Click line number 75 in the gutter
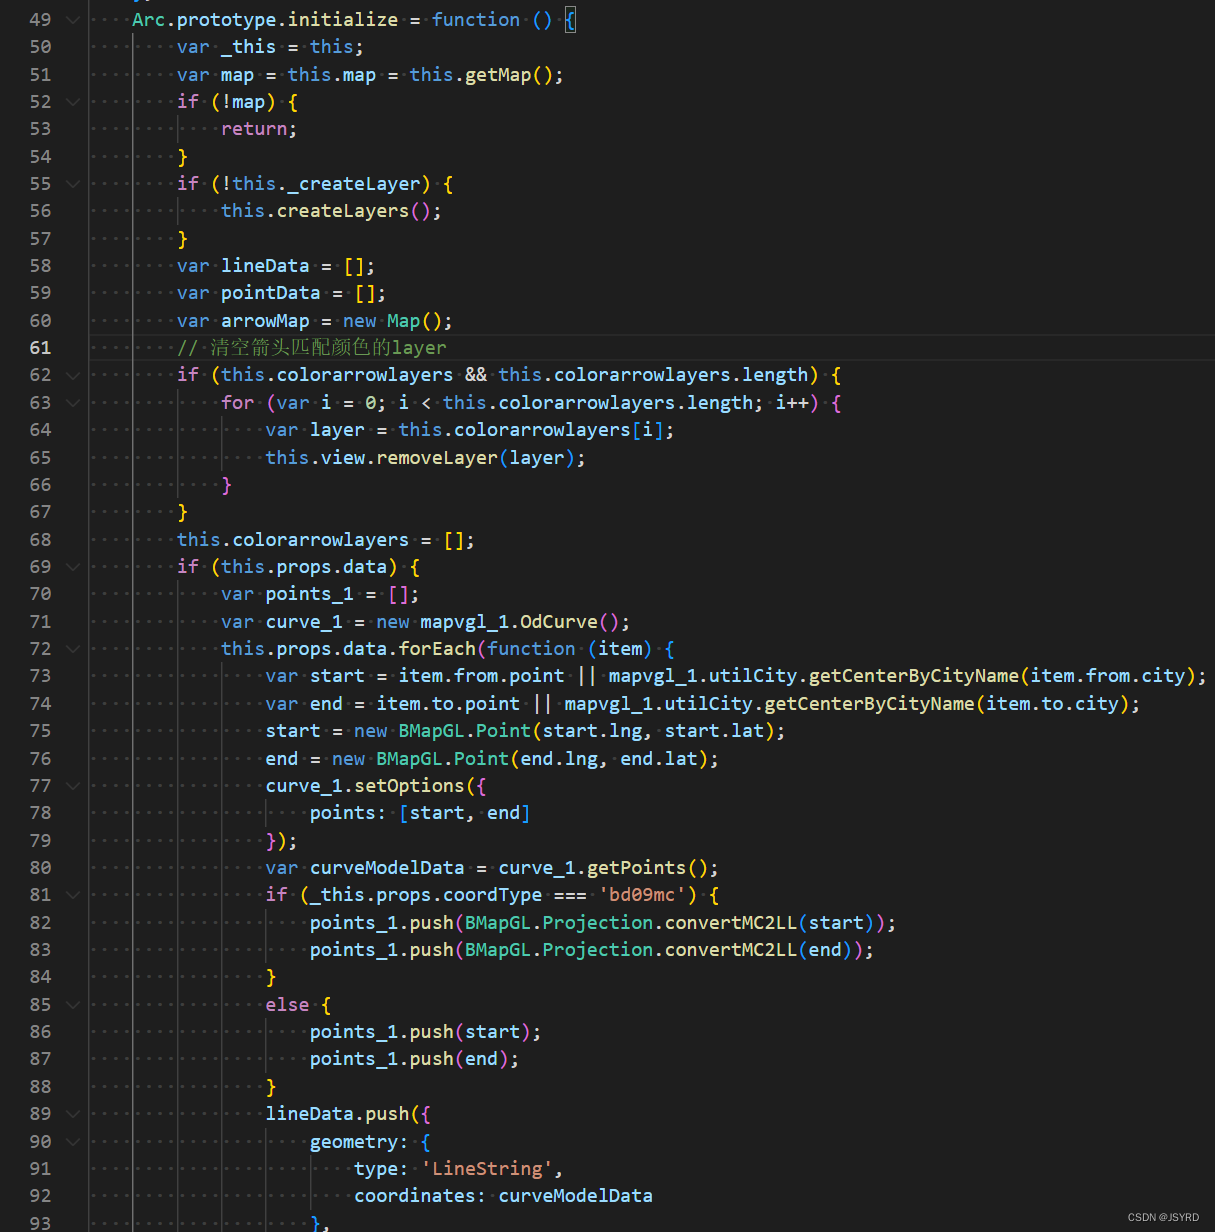1215x1232 pixels. 40,731
